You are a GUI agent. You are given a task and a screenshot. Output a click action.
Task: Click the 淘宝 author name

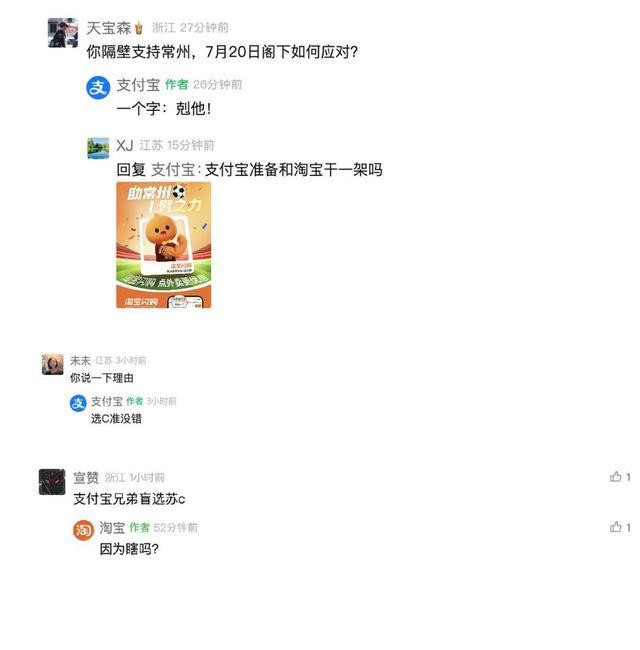coord(112,528)
